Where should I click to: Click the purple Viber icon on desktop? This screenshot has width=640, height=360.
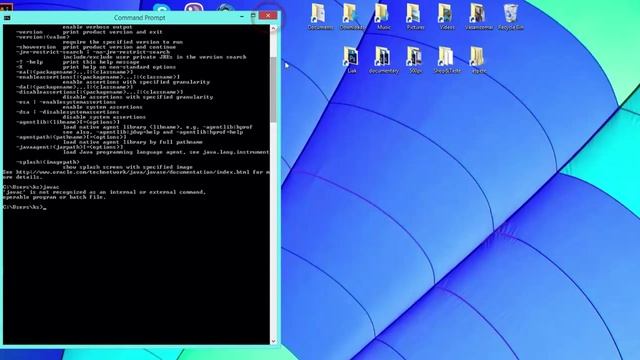click(193, 7)
